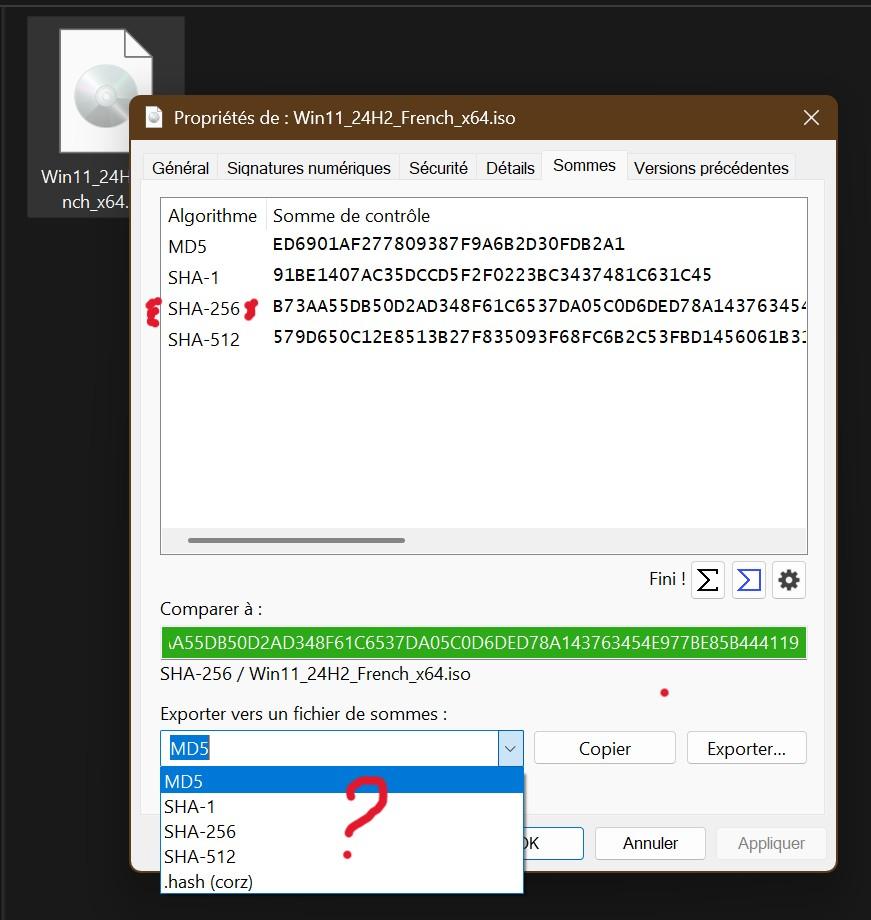
Task: Open the Versions précédentes tab
Action: tap(711, 168)
